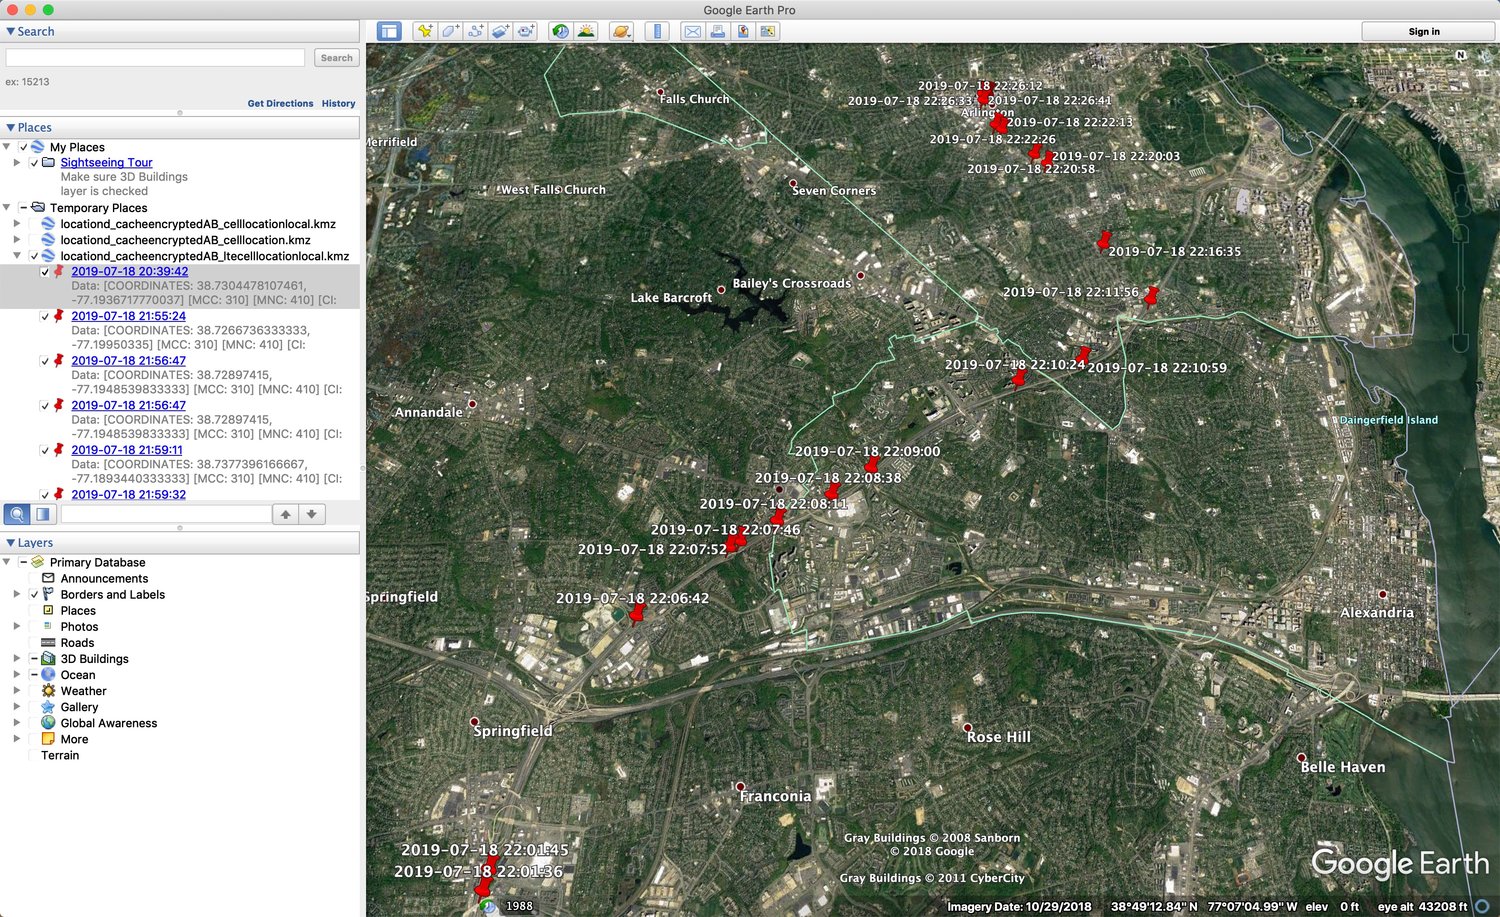Click the move item up arrow
Screen dimensions: 1500x917
[286, 514]
